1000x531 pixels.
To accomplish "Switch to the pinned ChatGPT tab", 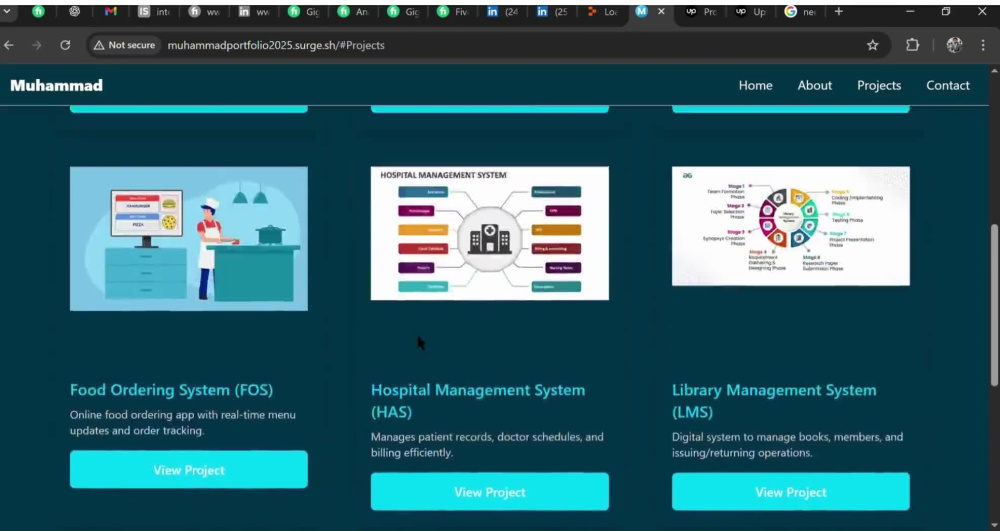I will tap(75, 11).
